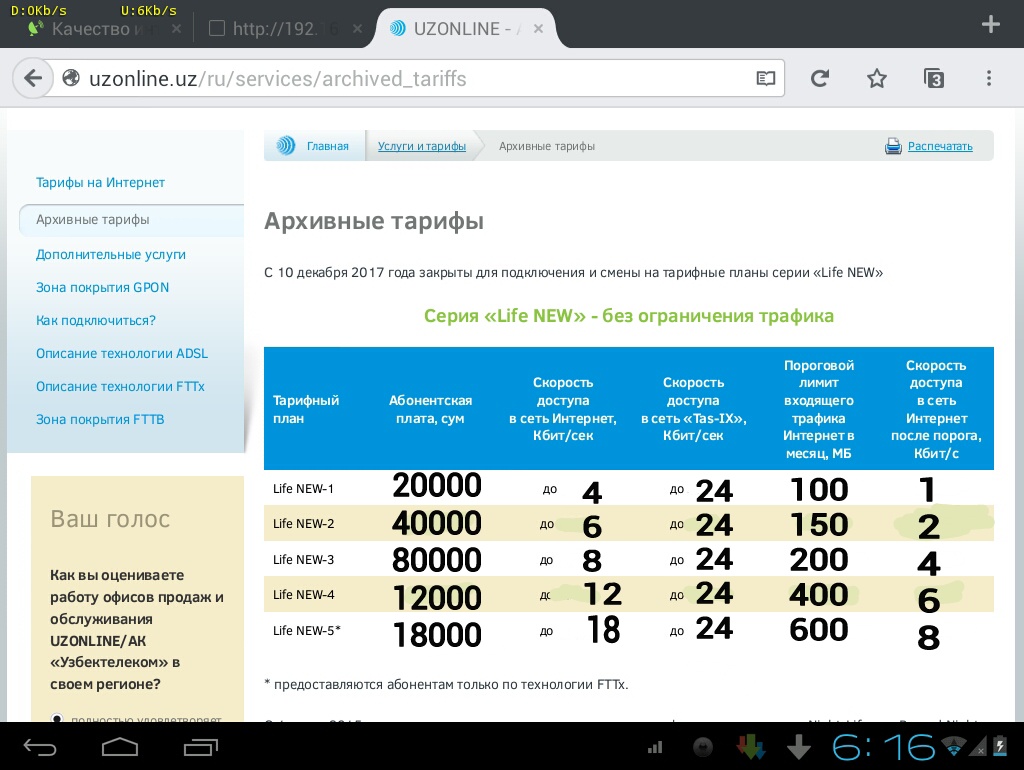Bookmark this page with the star icon

[876, 78]
